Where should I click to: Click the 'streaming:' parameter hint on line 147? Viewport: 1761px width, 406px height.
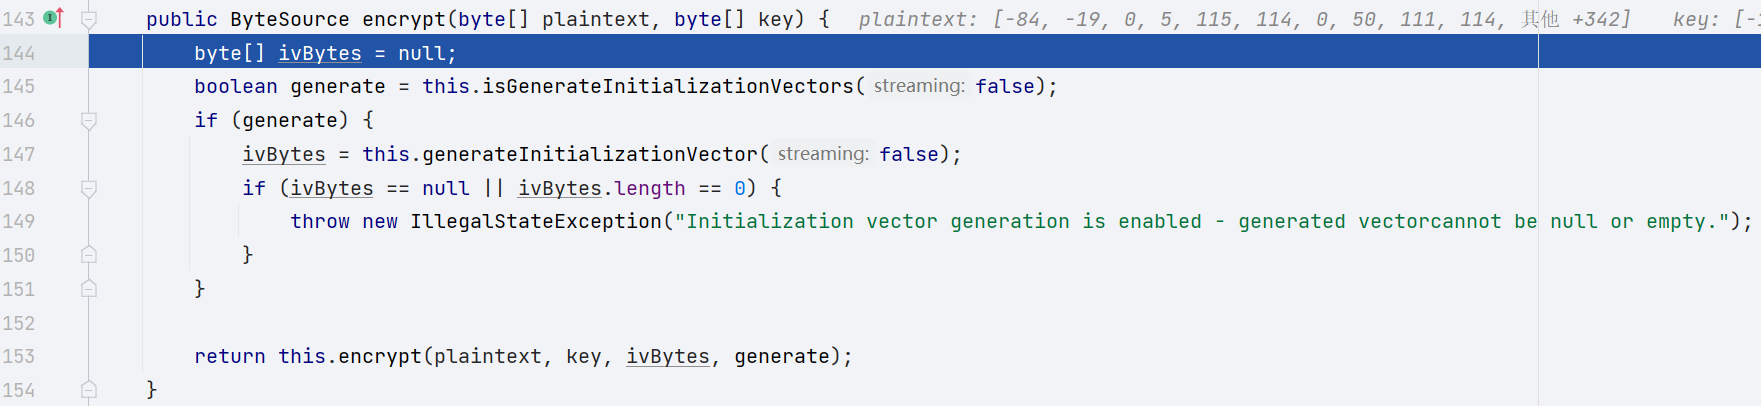coord(823,154)
